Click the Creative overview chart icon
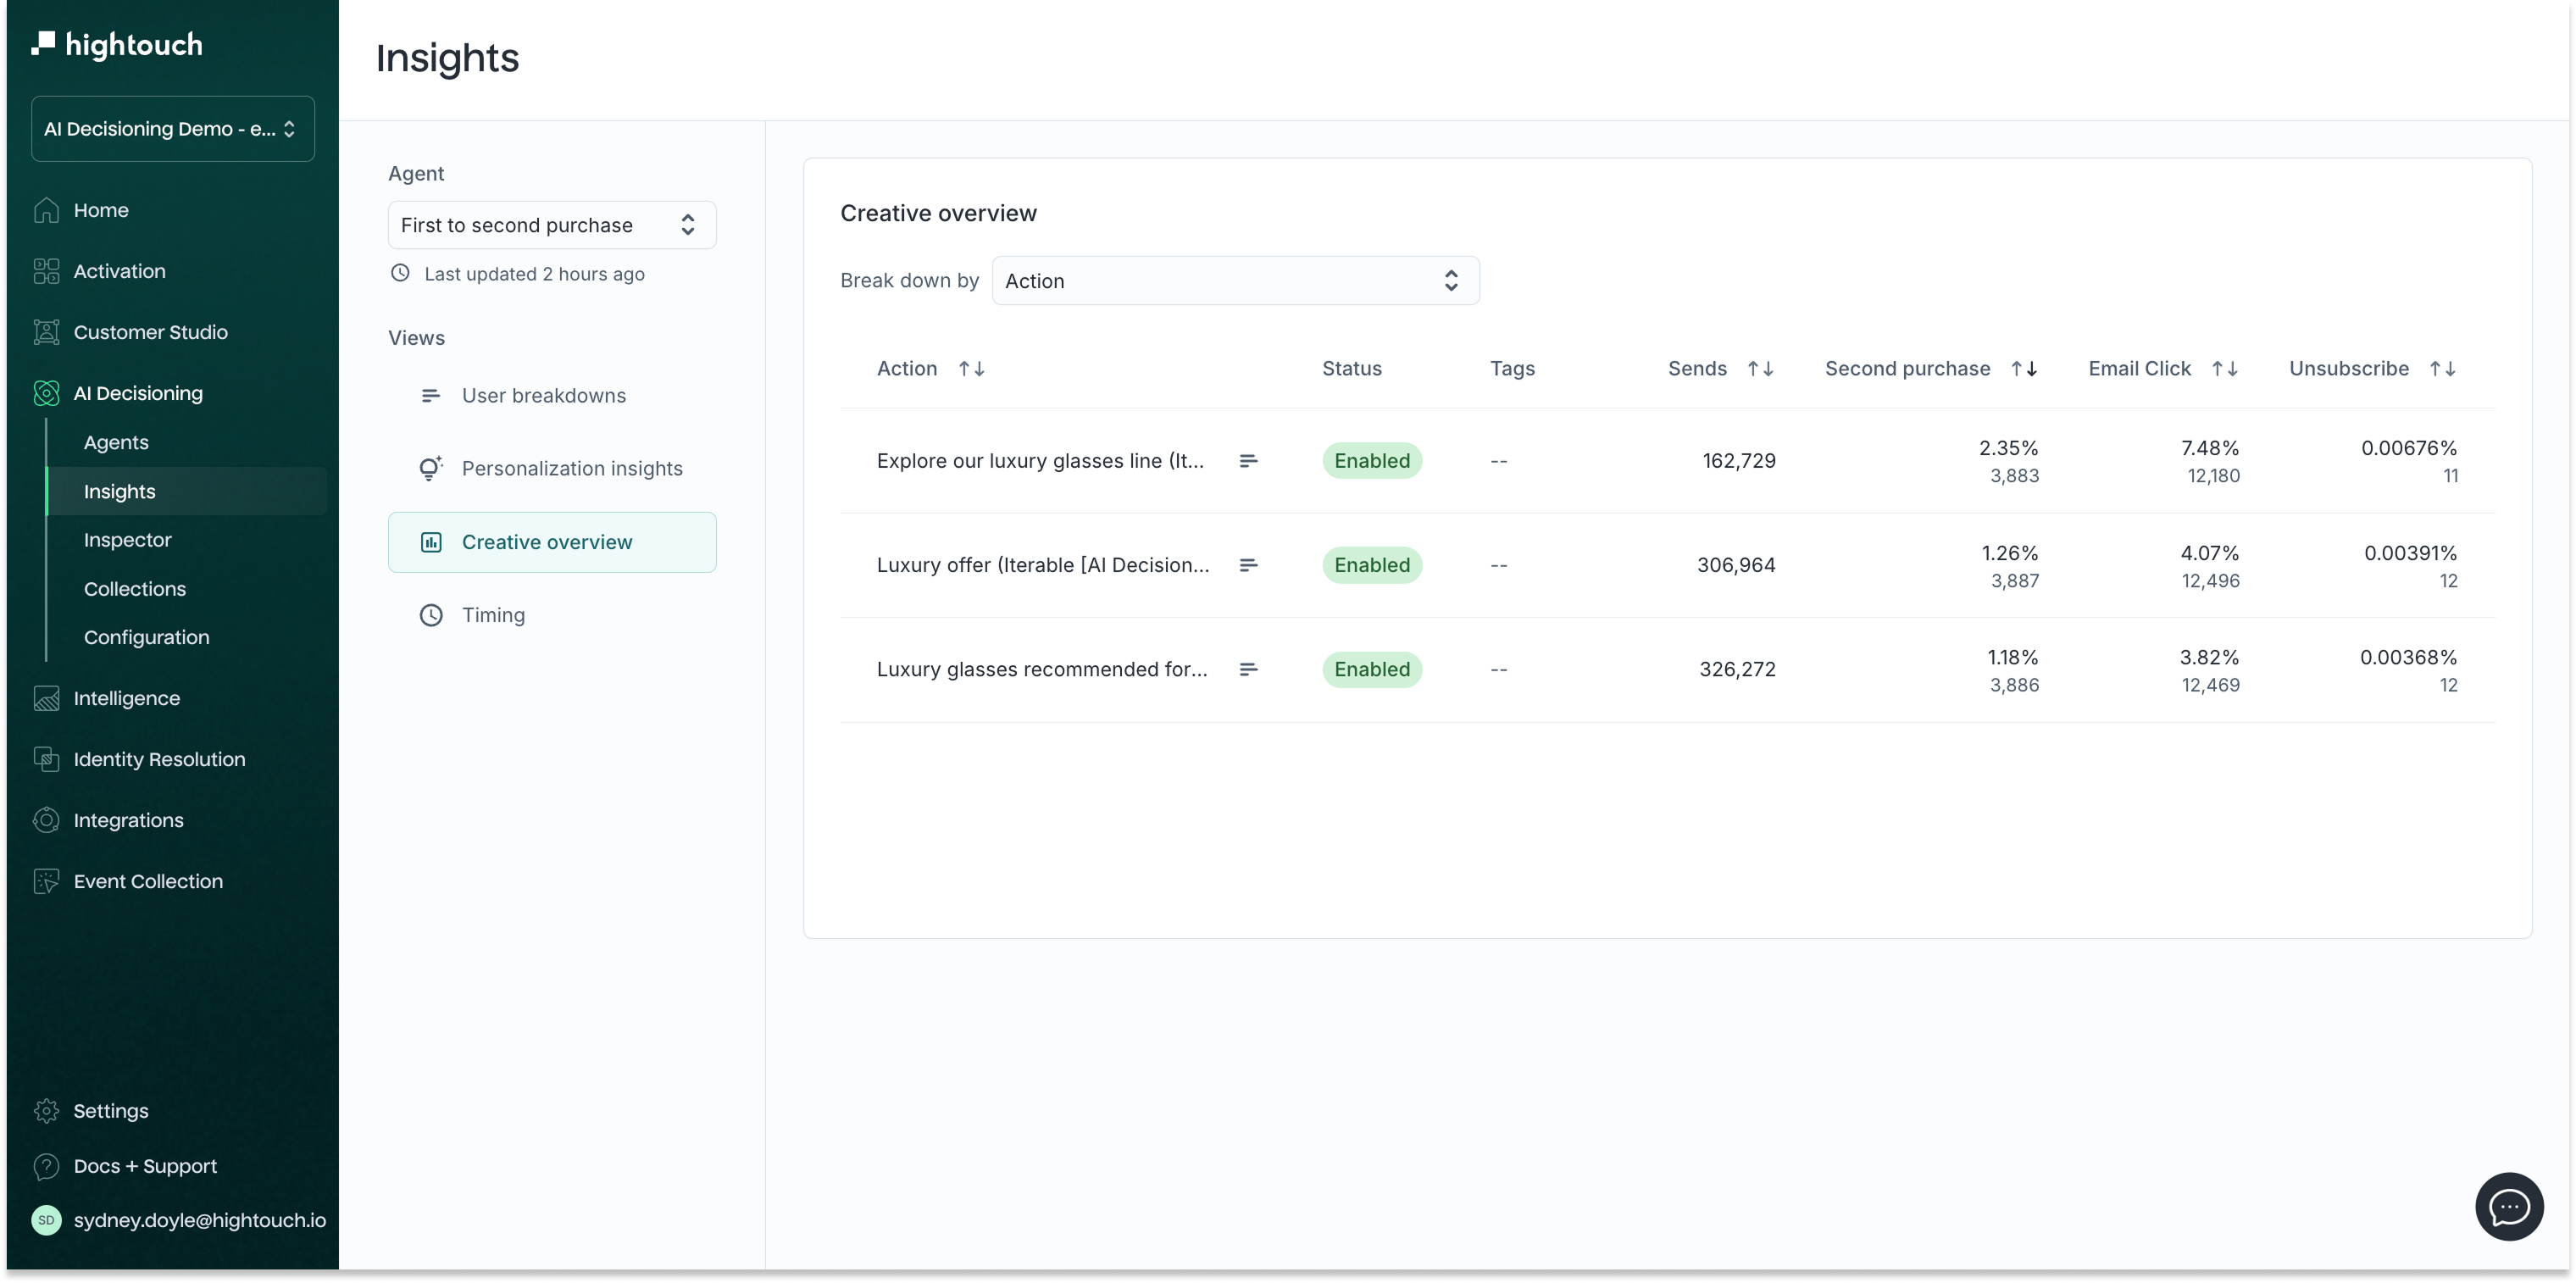Viewport: 2576px width, 1283px height. click(431, 542)
